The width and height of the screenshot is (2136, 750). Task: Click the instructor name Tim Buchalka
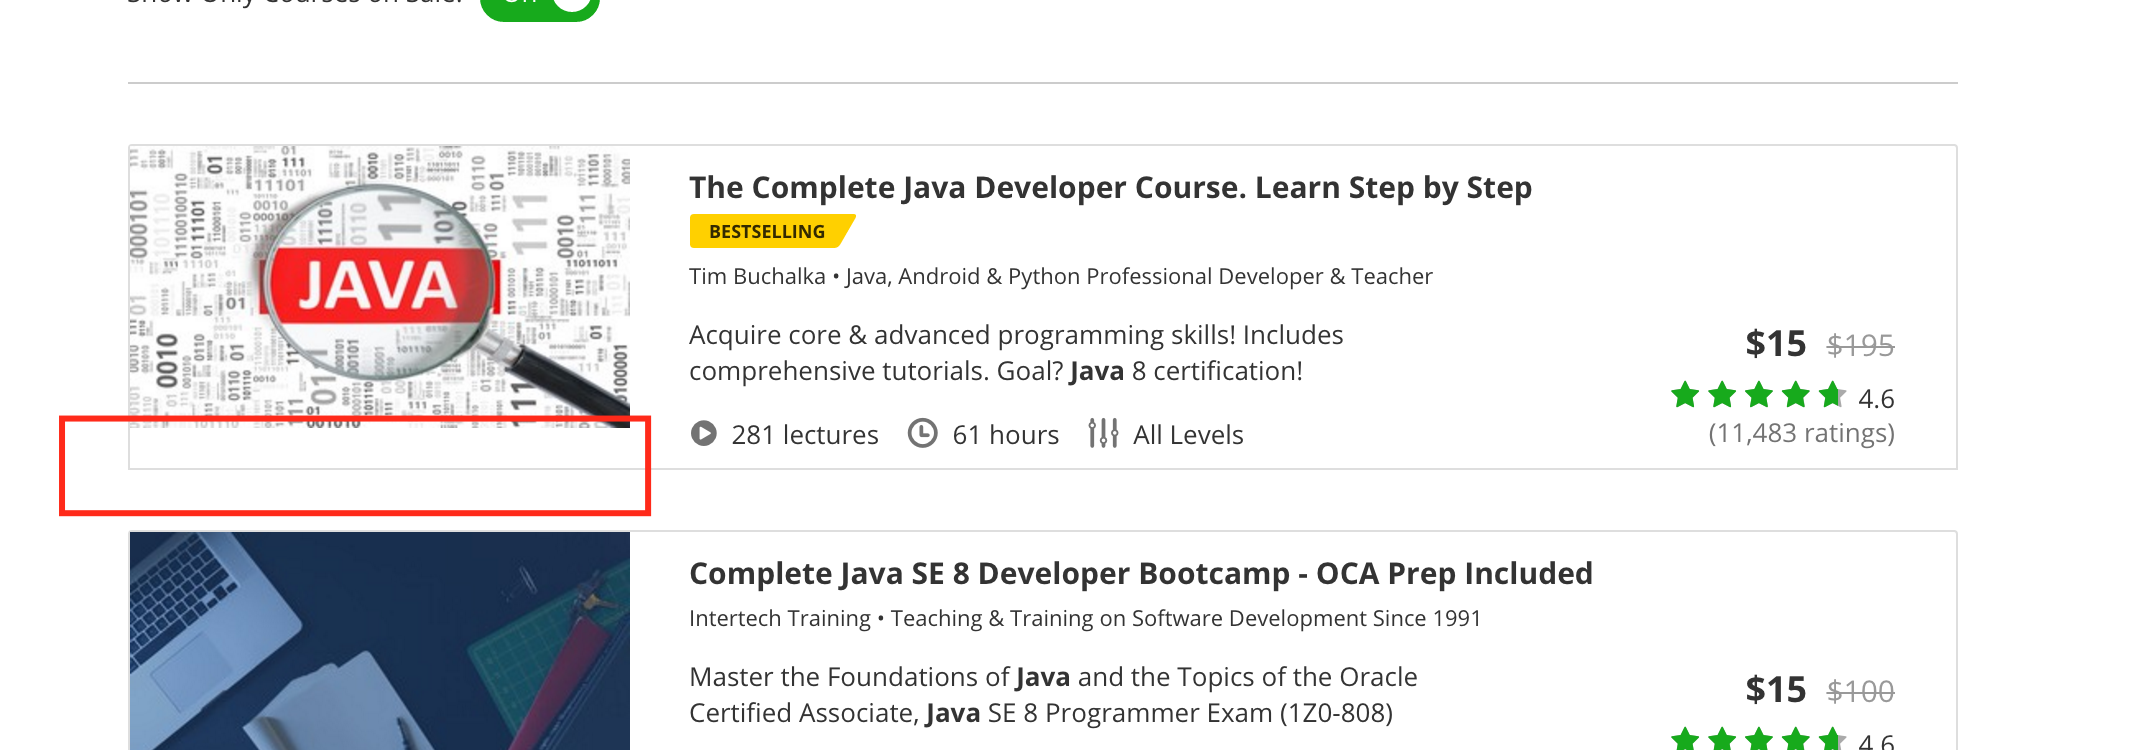757,277
